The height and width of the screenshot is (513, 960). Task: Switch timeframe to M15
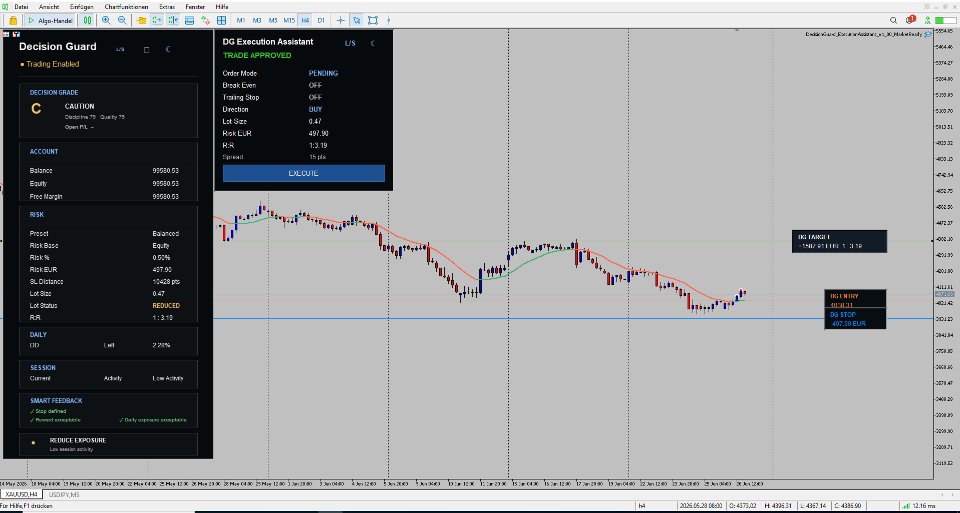pyautogui.click(x=289, y=20)
